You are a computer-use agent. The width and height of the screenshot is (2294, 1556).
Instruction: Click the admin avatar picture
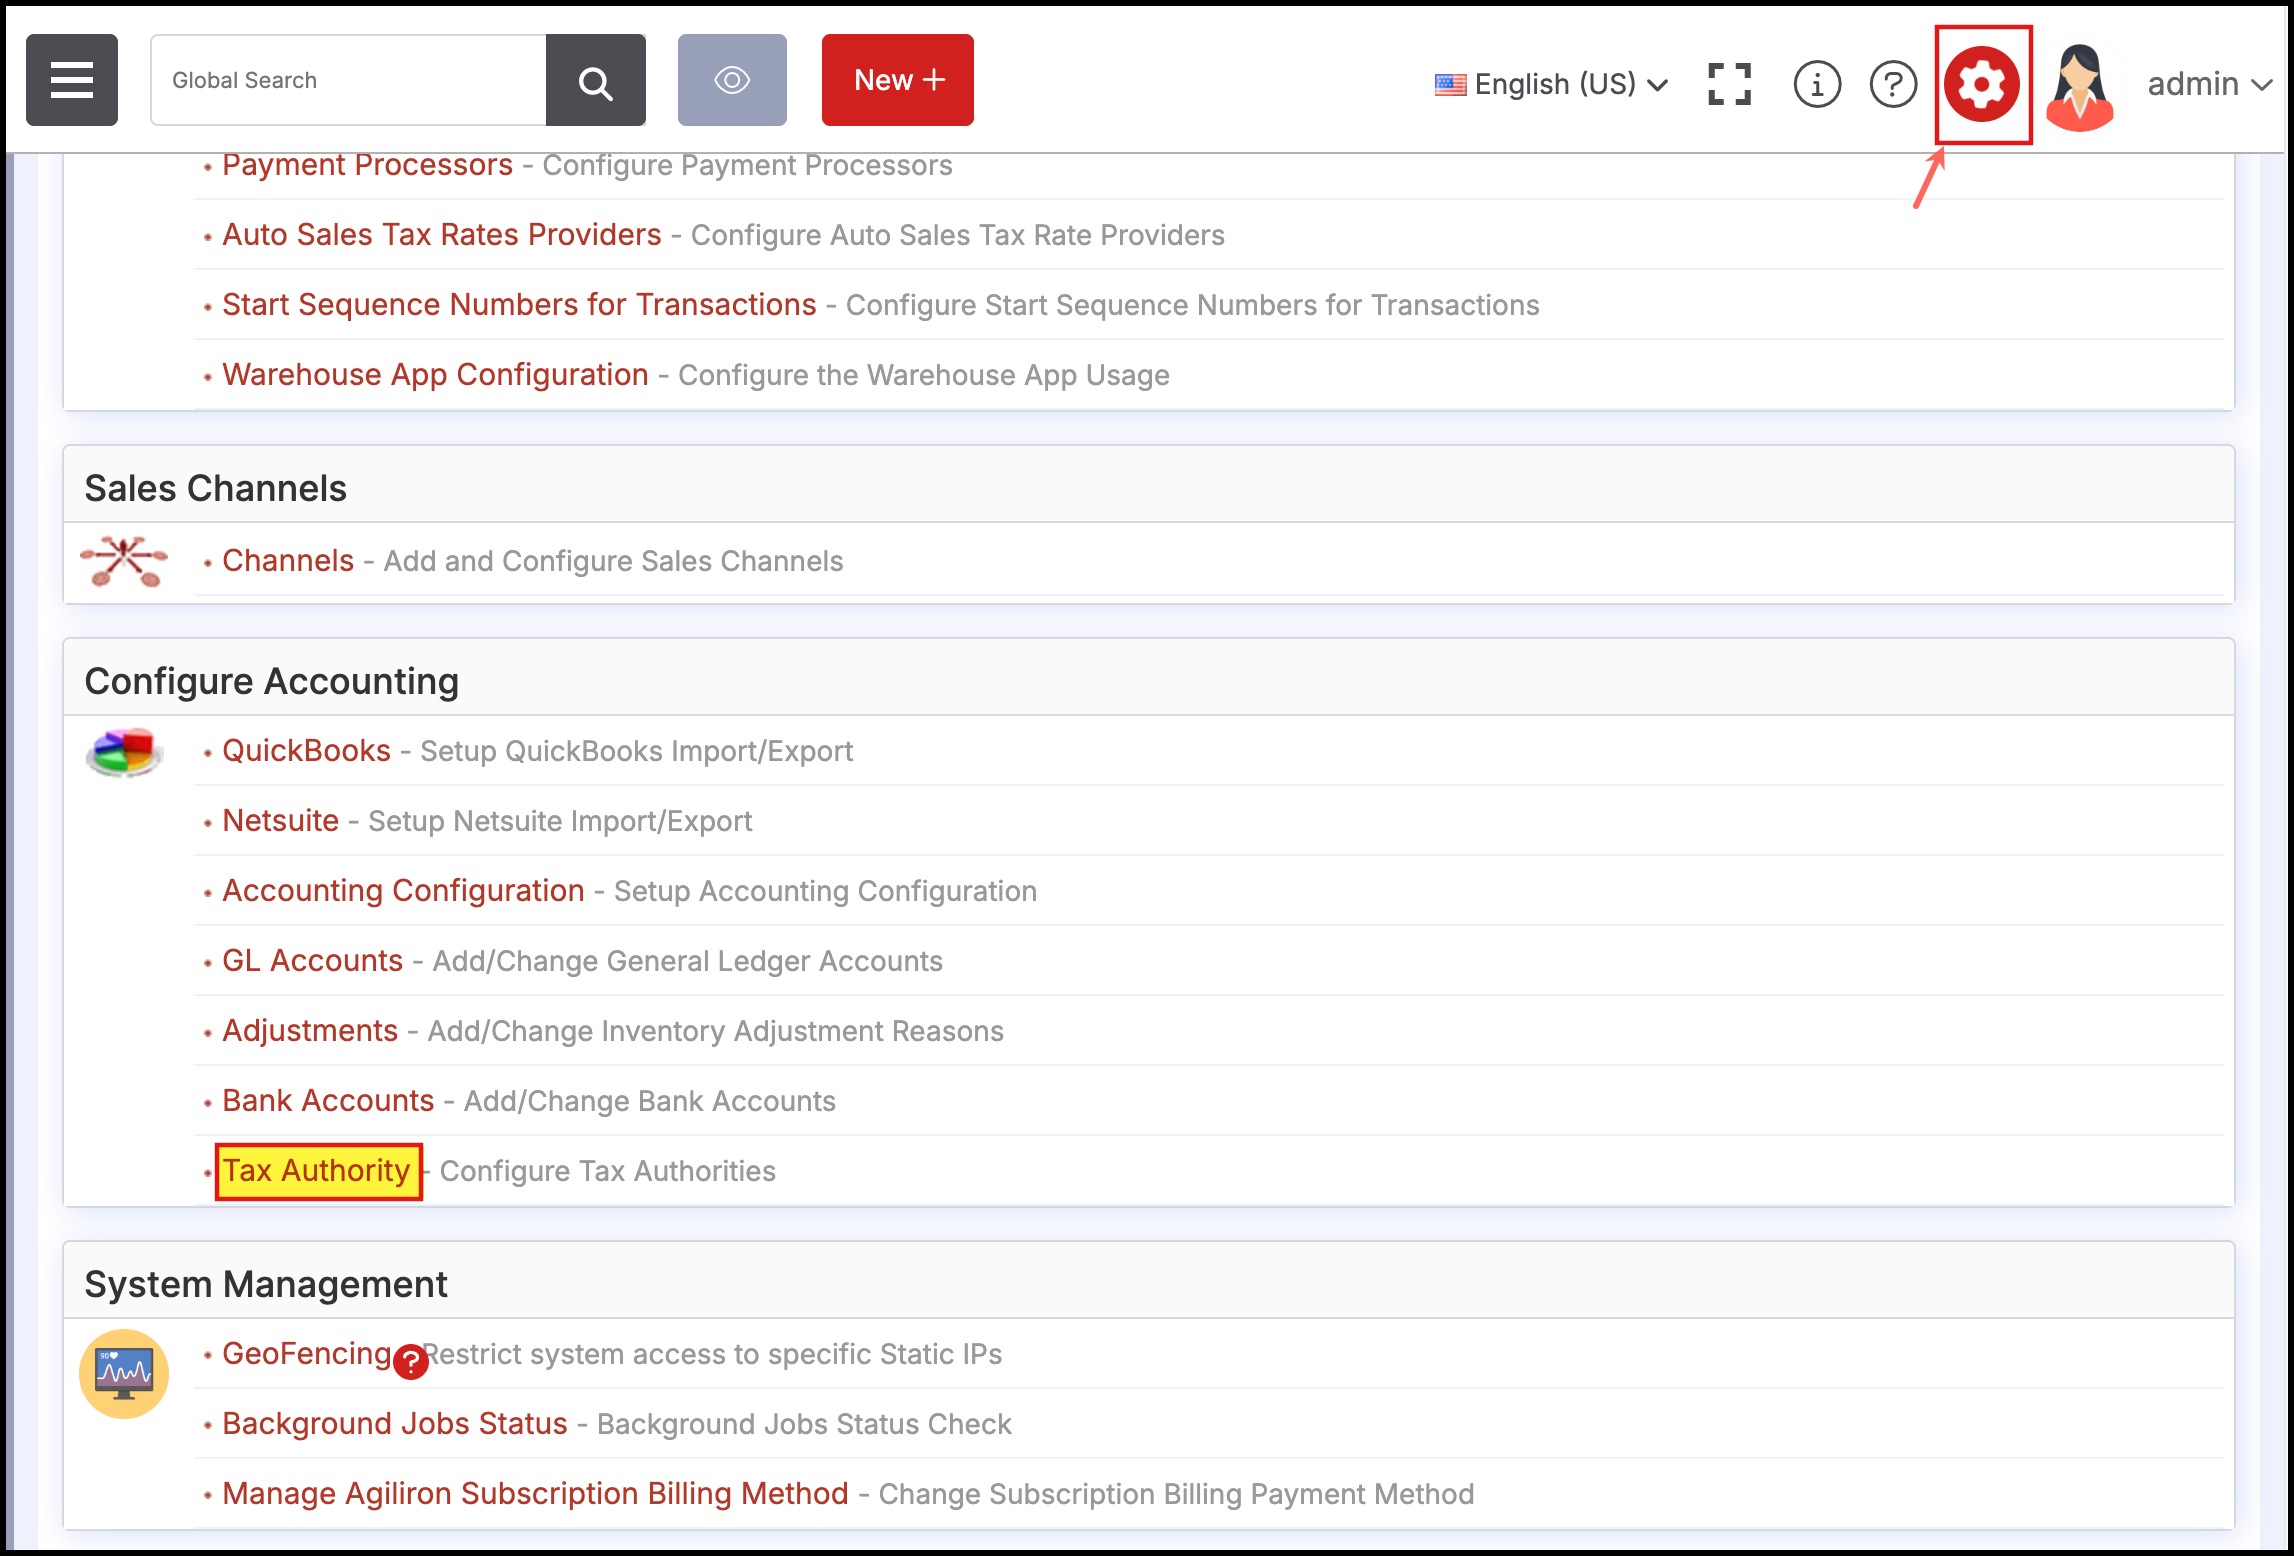coord(2079,86)
